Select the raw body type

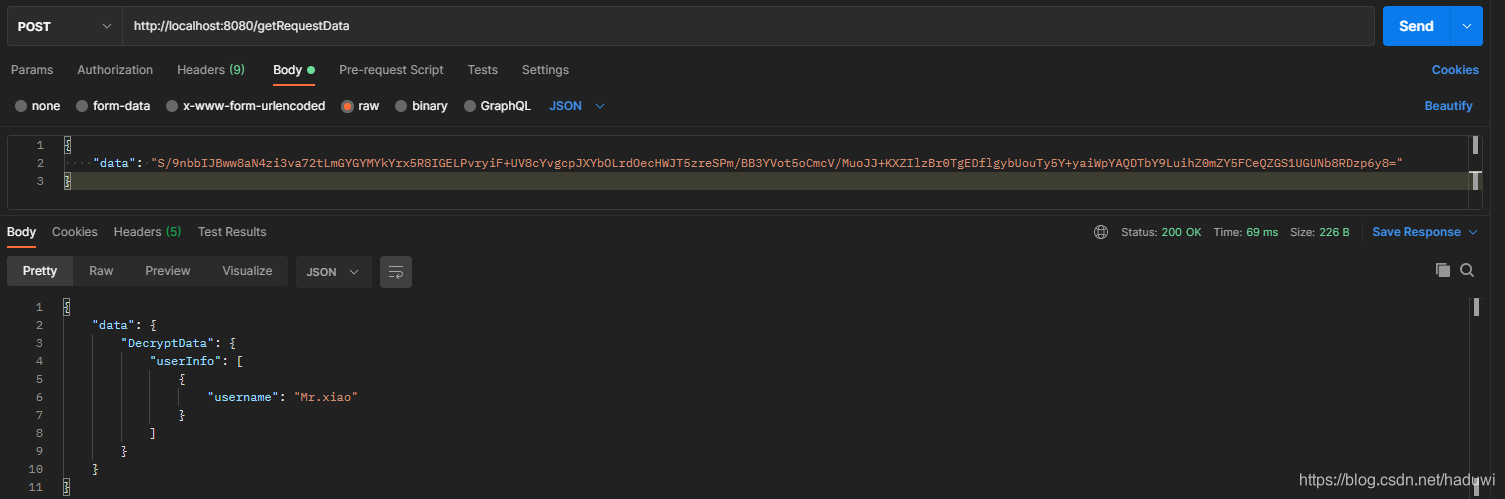click(x=360, y=106)
